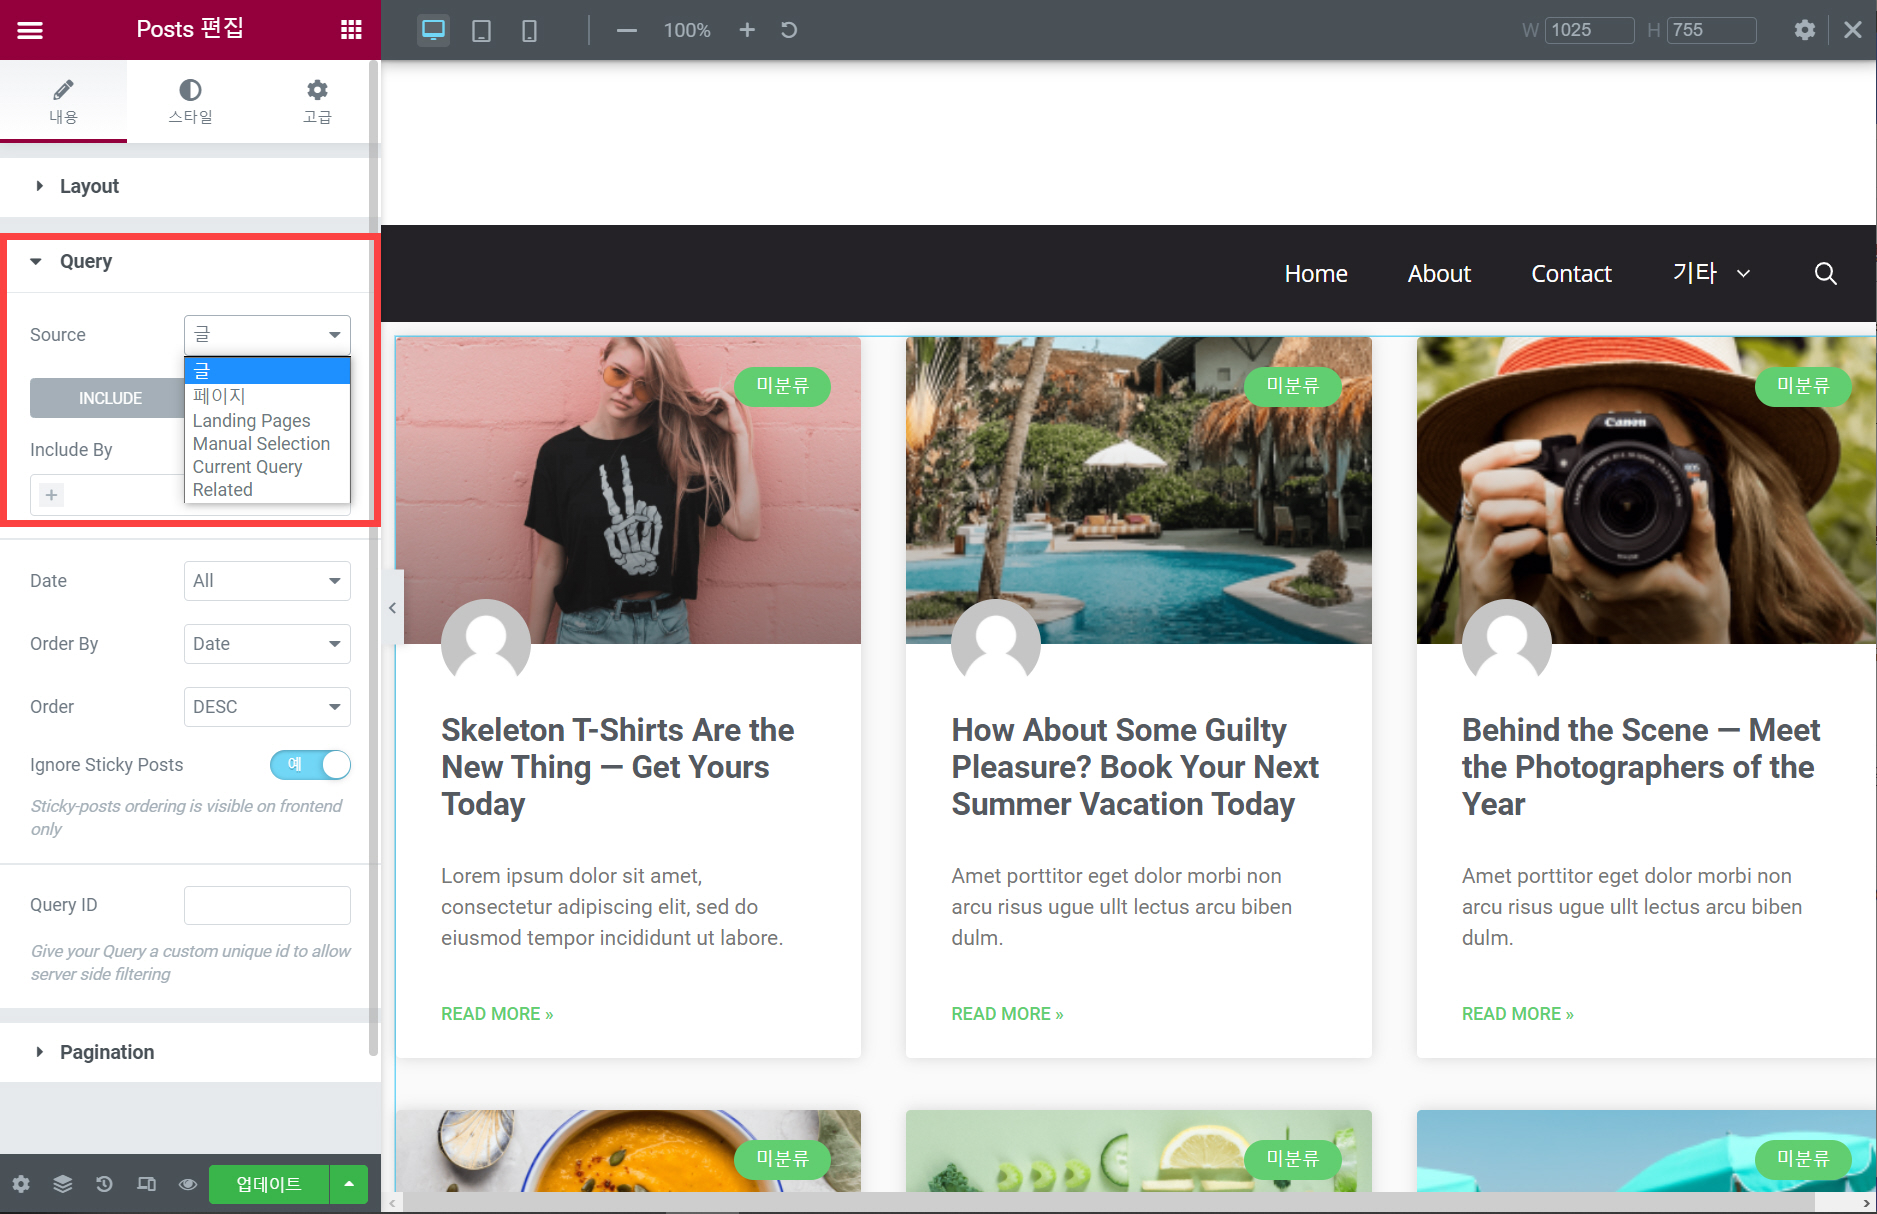Collapse the editor panel with arrow handle
The height and width of the screenshot is (1214, 1877).
pos(392,608)
